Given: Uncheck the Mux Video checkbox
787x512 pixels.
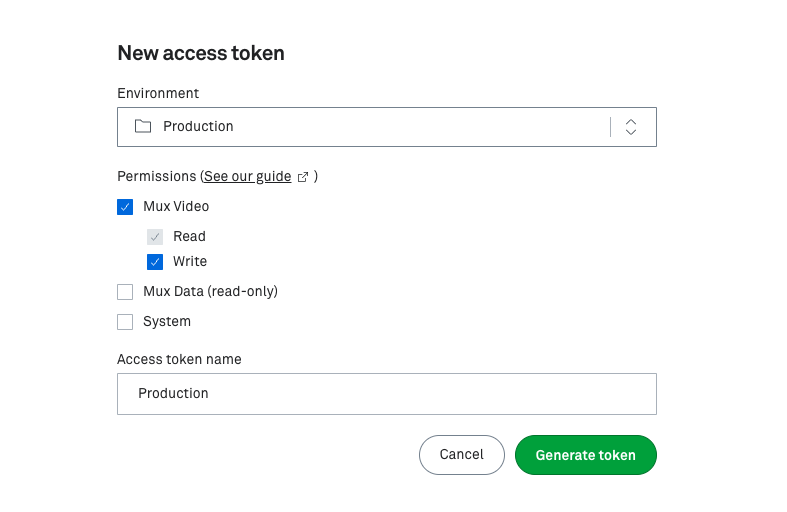Looking at the screenshot, I should (x=125, y=207).
